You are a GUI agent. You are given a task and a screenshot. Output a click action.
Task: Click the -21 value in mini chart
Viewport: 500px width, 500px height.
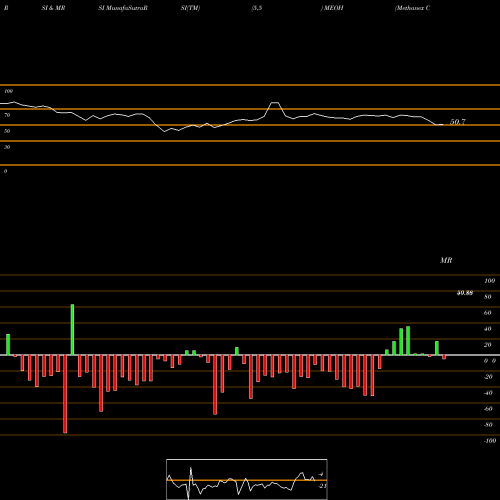tap(322, 486)
